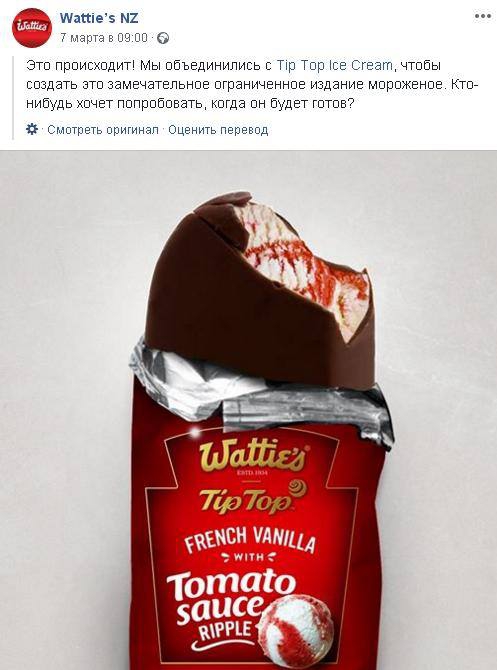Image resolution: width=497 pixels, height=670 pixels.
Task: Click the Wattie's red round profile avatar
Action: 32,28
